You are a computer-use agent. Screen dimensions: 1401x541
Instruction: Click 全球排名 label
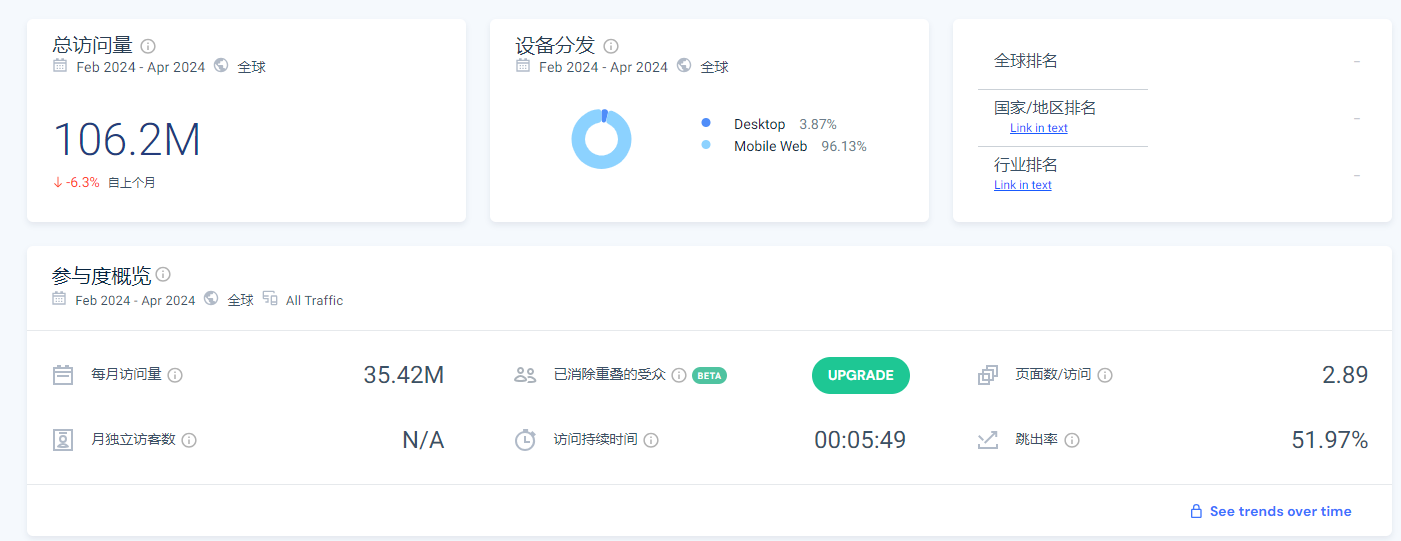point(1026,61)
